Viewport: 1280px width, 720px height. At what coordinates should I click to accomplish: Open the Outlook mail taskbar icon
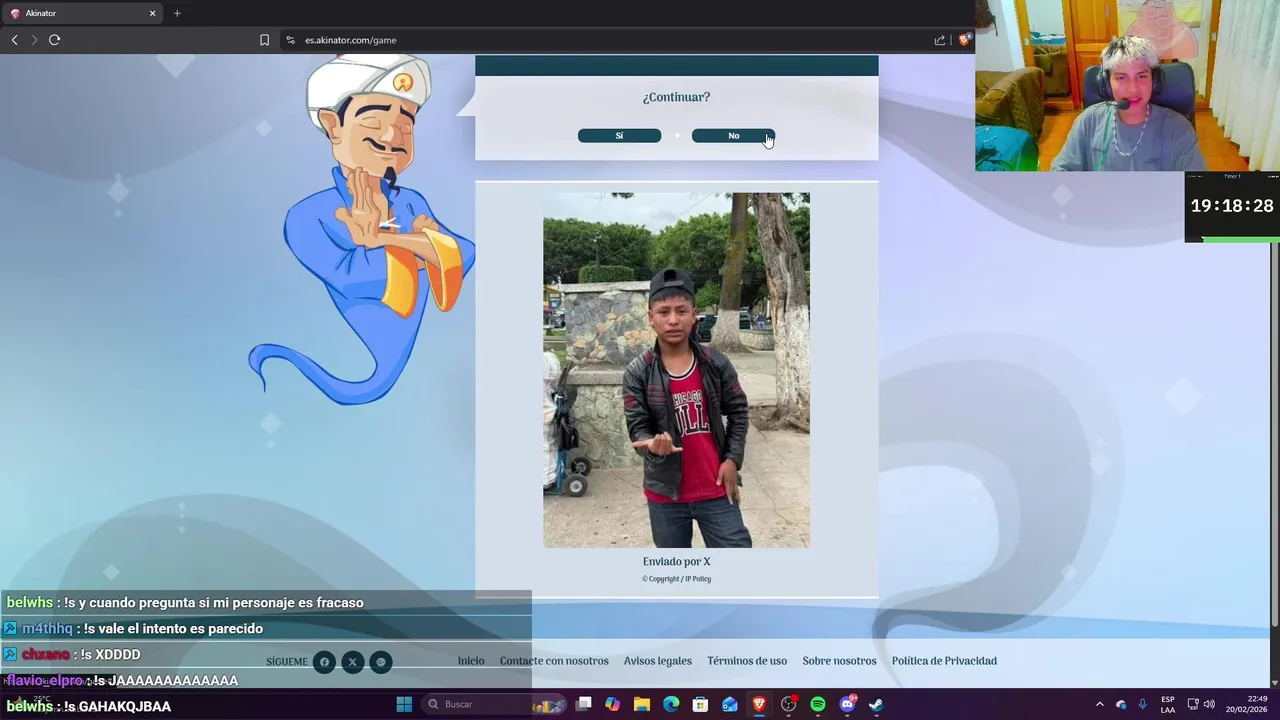(x=730, y=704)
